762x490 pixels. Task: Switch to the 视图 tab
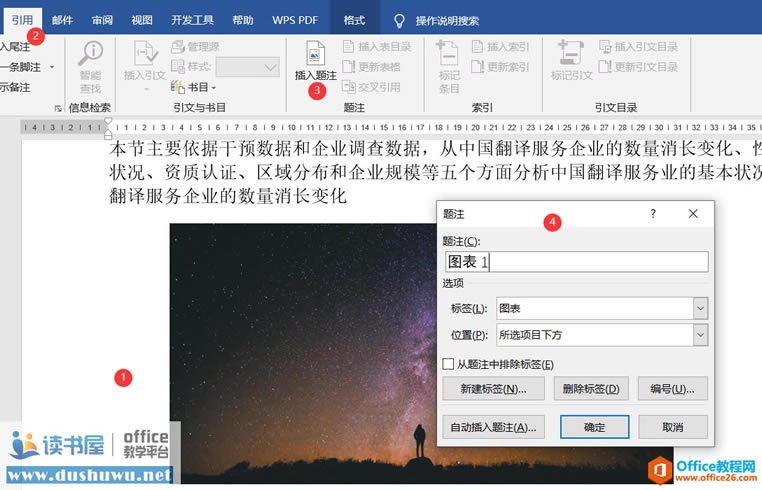142,20
